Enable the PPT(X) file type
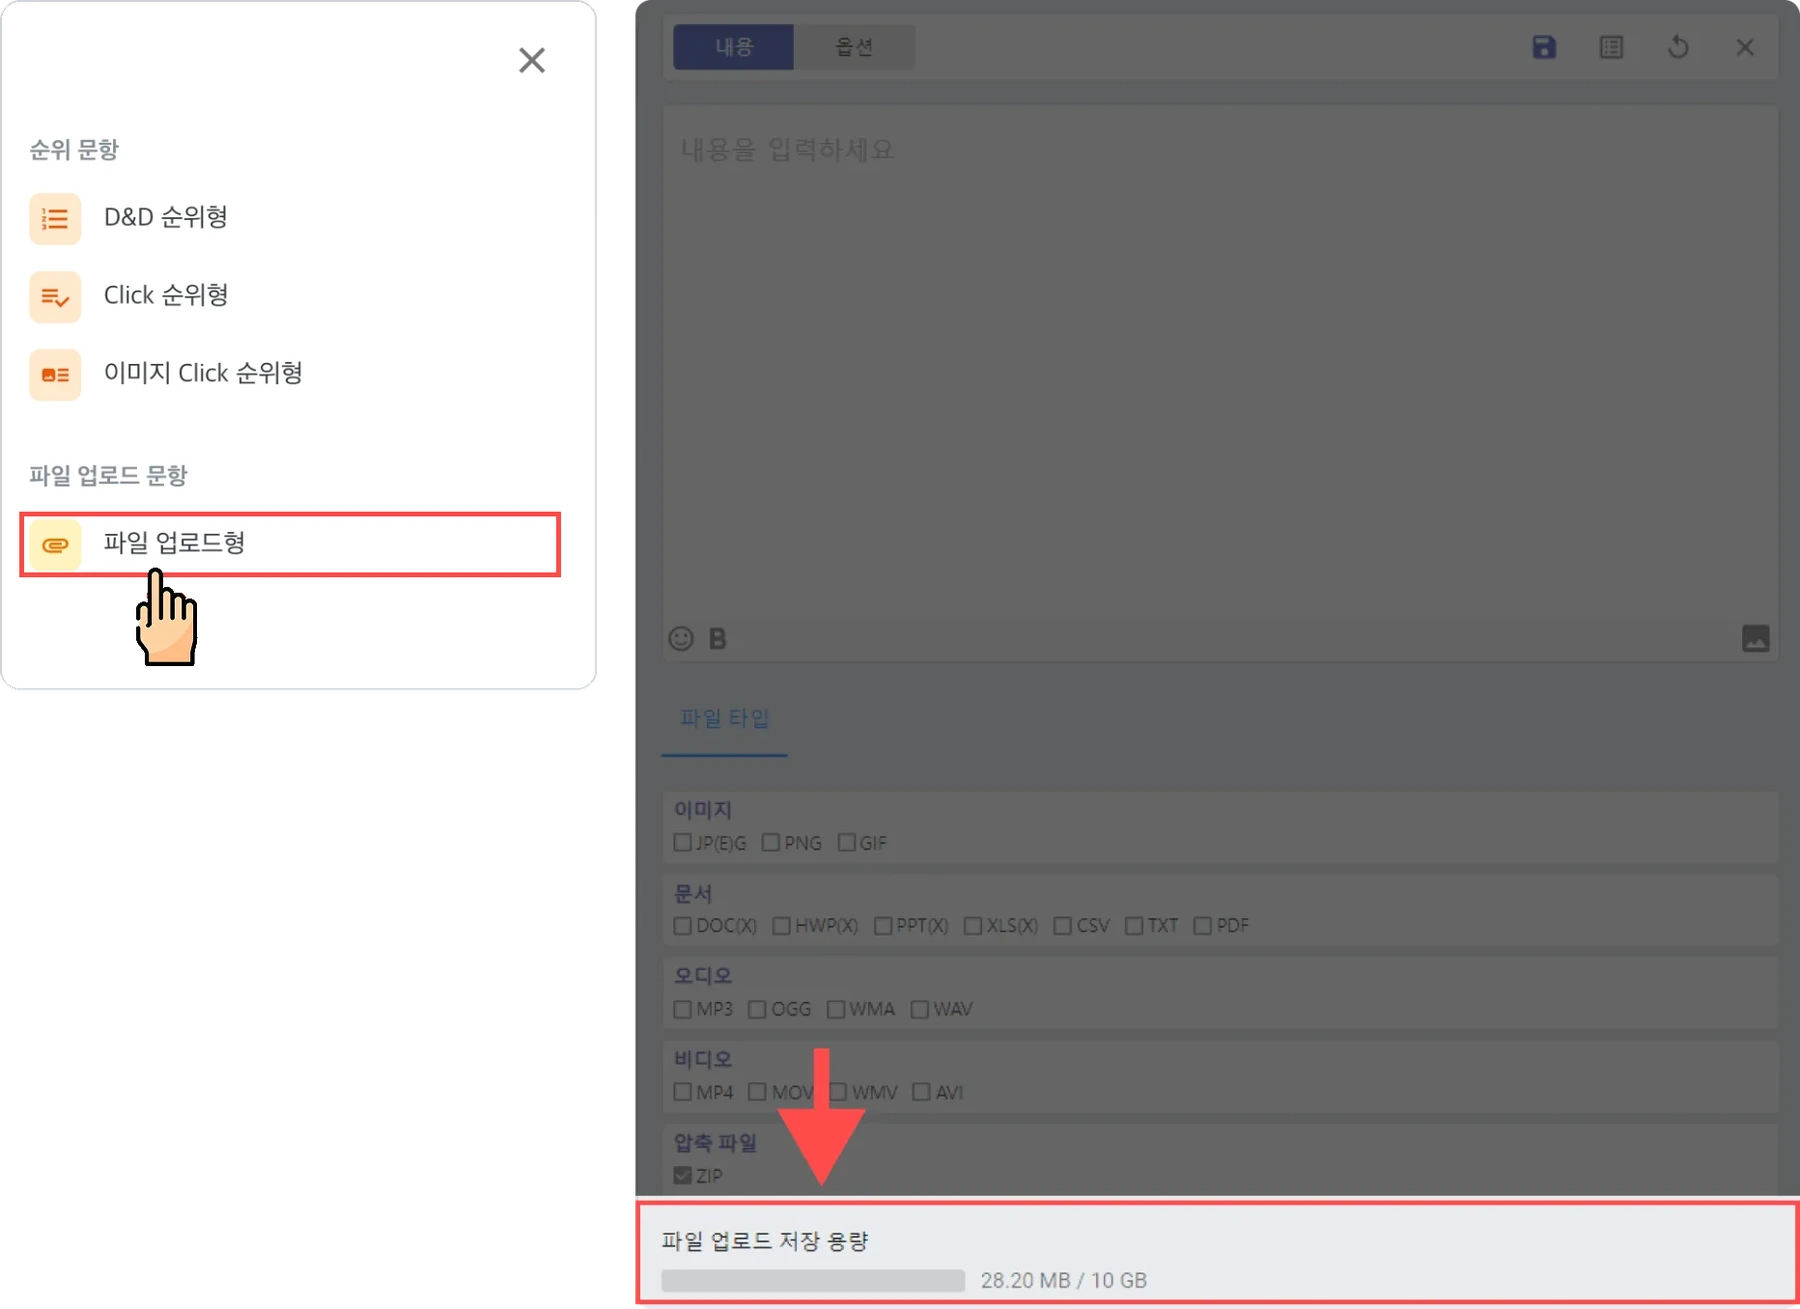The image size is (1800, 1309). pyautogui.click(x=882, y=926)
